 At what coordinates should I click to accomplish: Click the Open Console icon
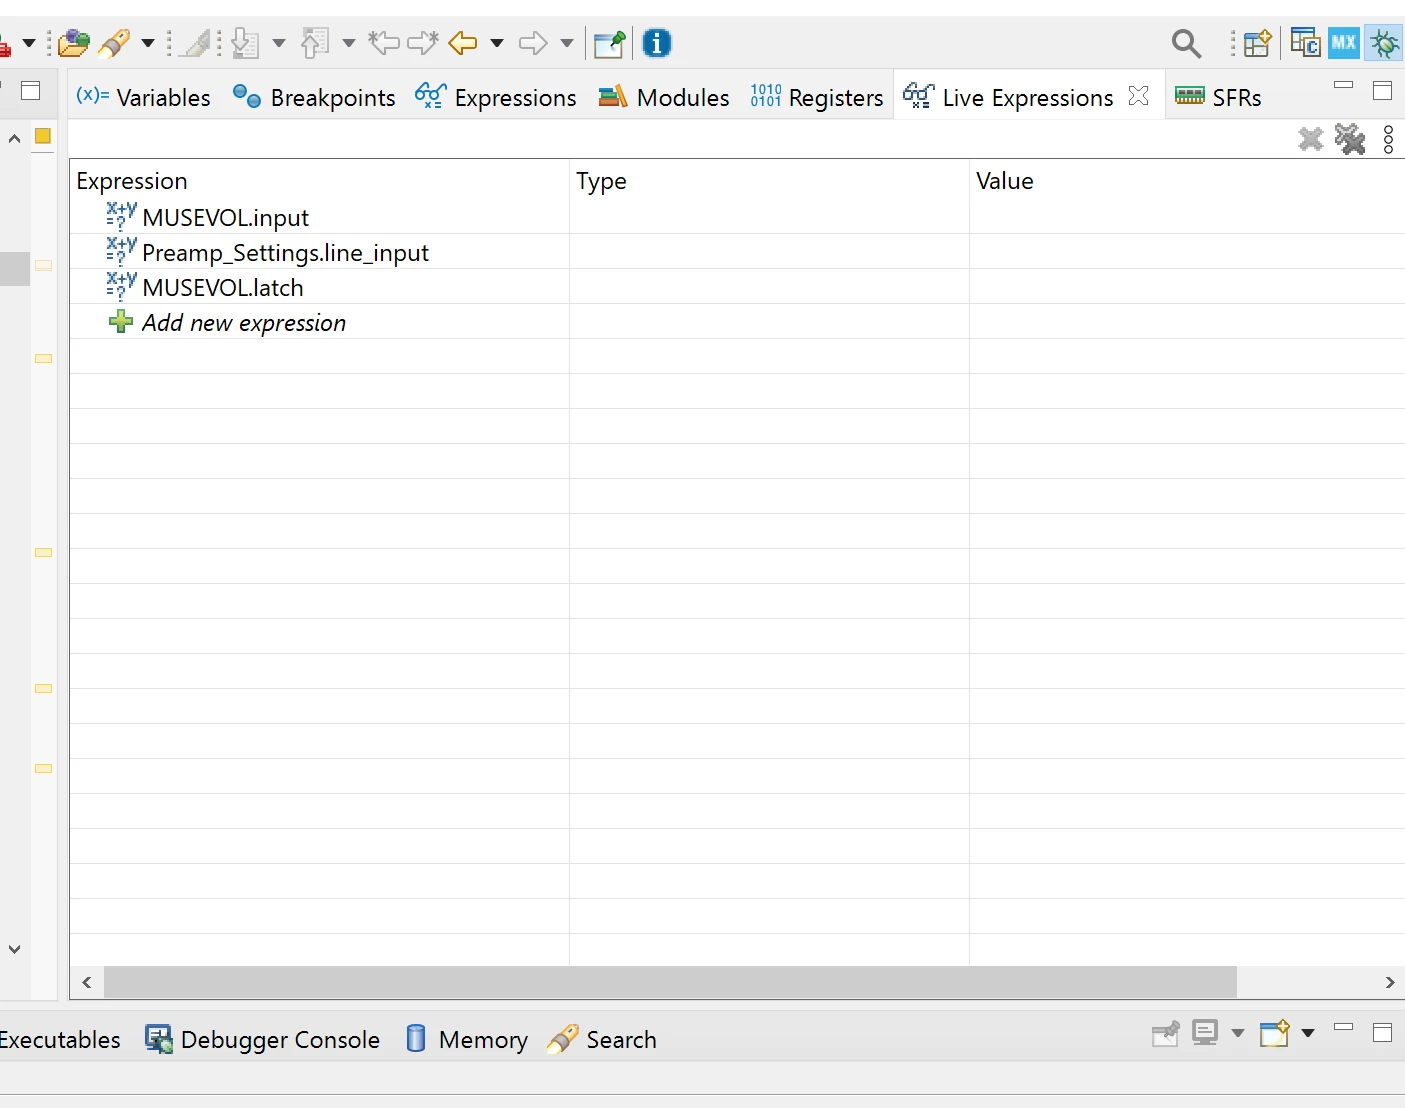point(1275,1033)
